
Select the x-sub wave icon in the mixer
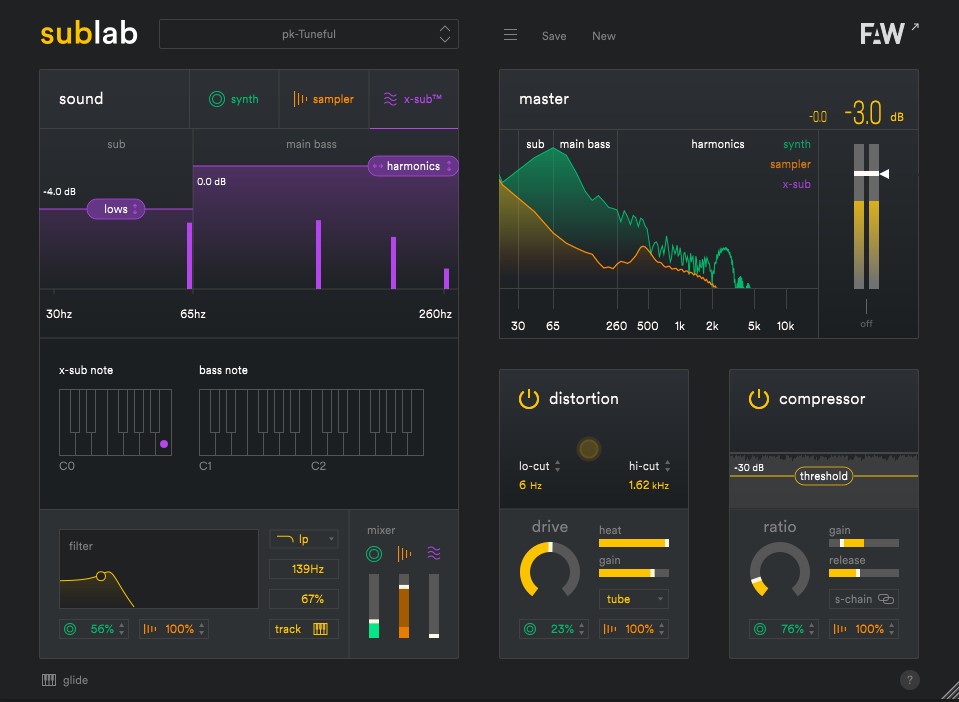pos(433,553)
